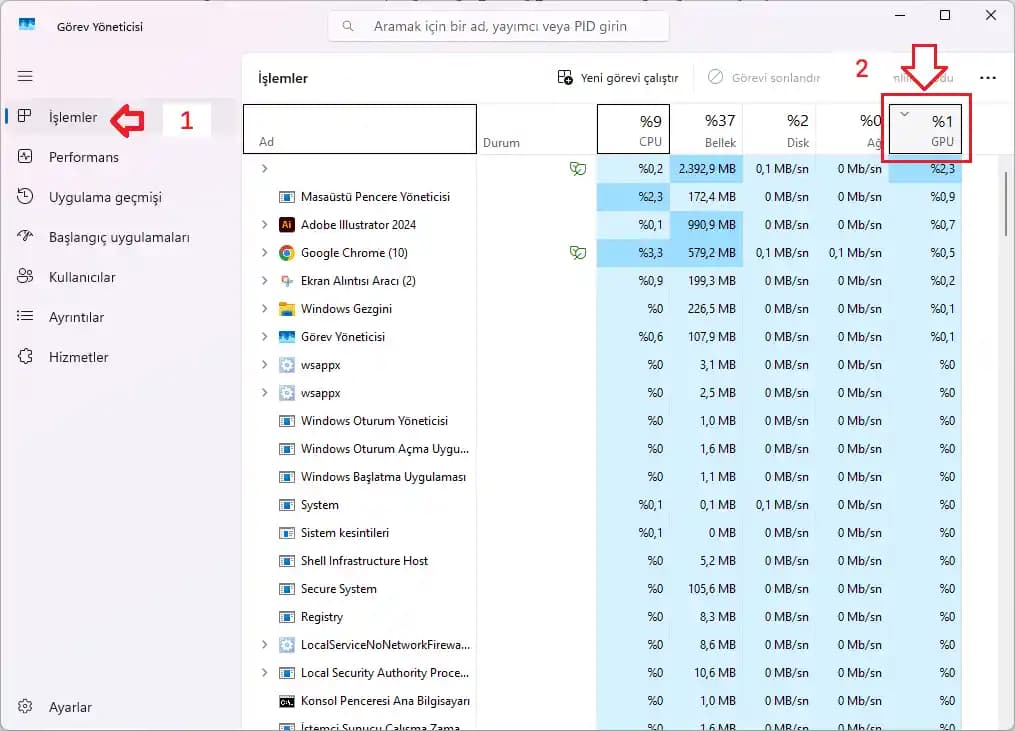Viewport: 1015px width, 731px height.
Task: Expand Windows Gezgini process
Action: pyautogui.click(x=264, y=309)
